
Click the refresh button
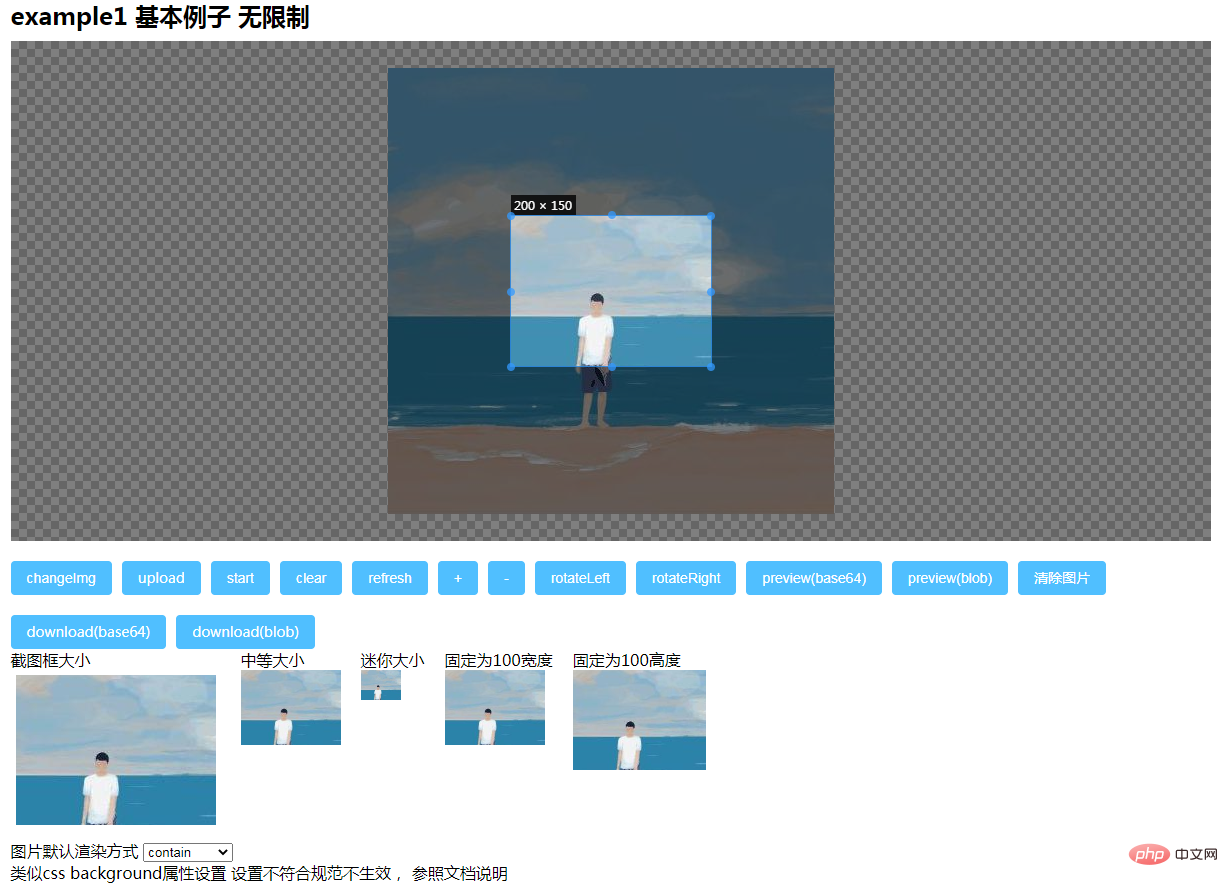[x=390, y=578]
